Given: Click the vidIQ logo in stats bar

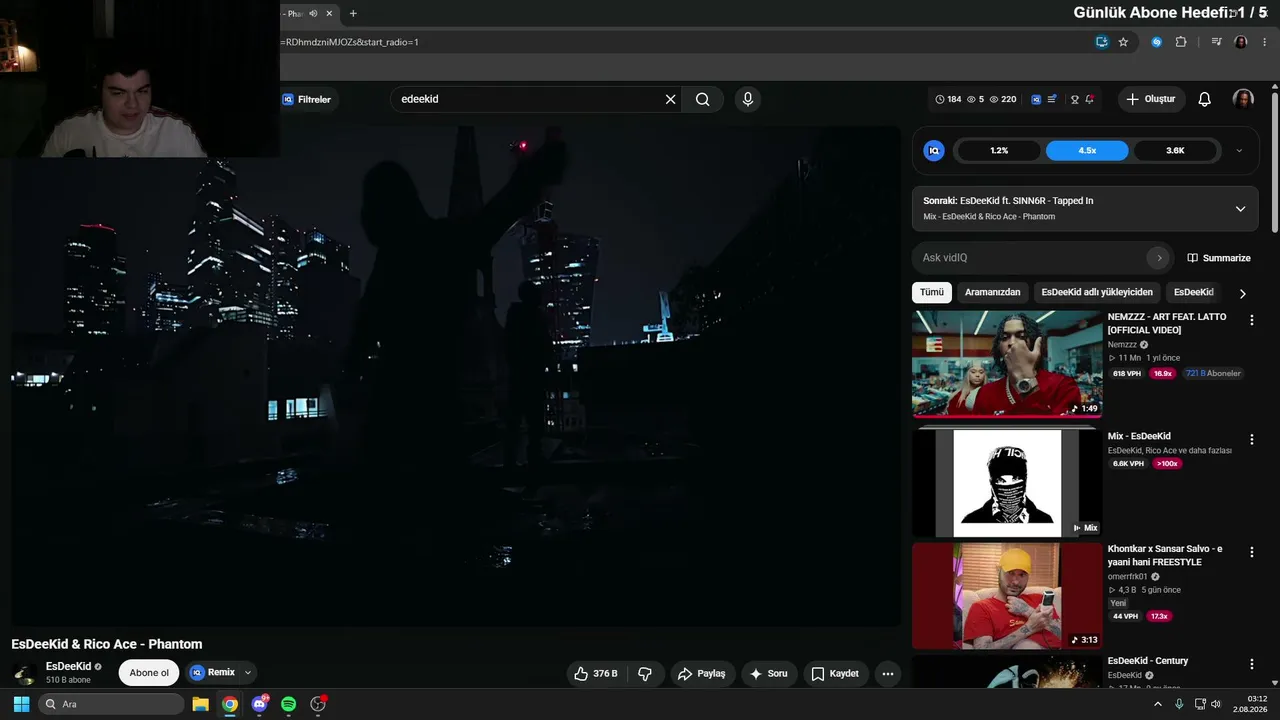Looking at the screenshot, I should pyautogui.click(x=1036, y=99).
